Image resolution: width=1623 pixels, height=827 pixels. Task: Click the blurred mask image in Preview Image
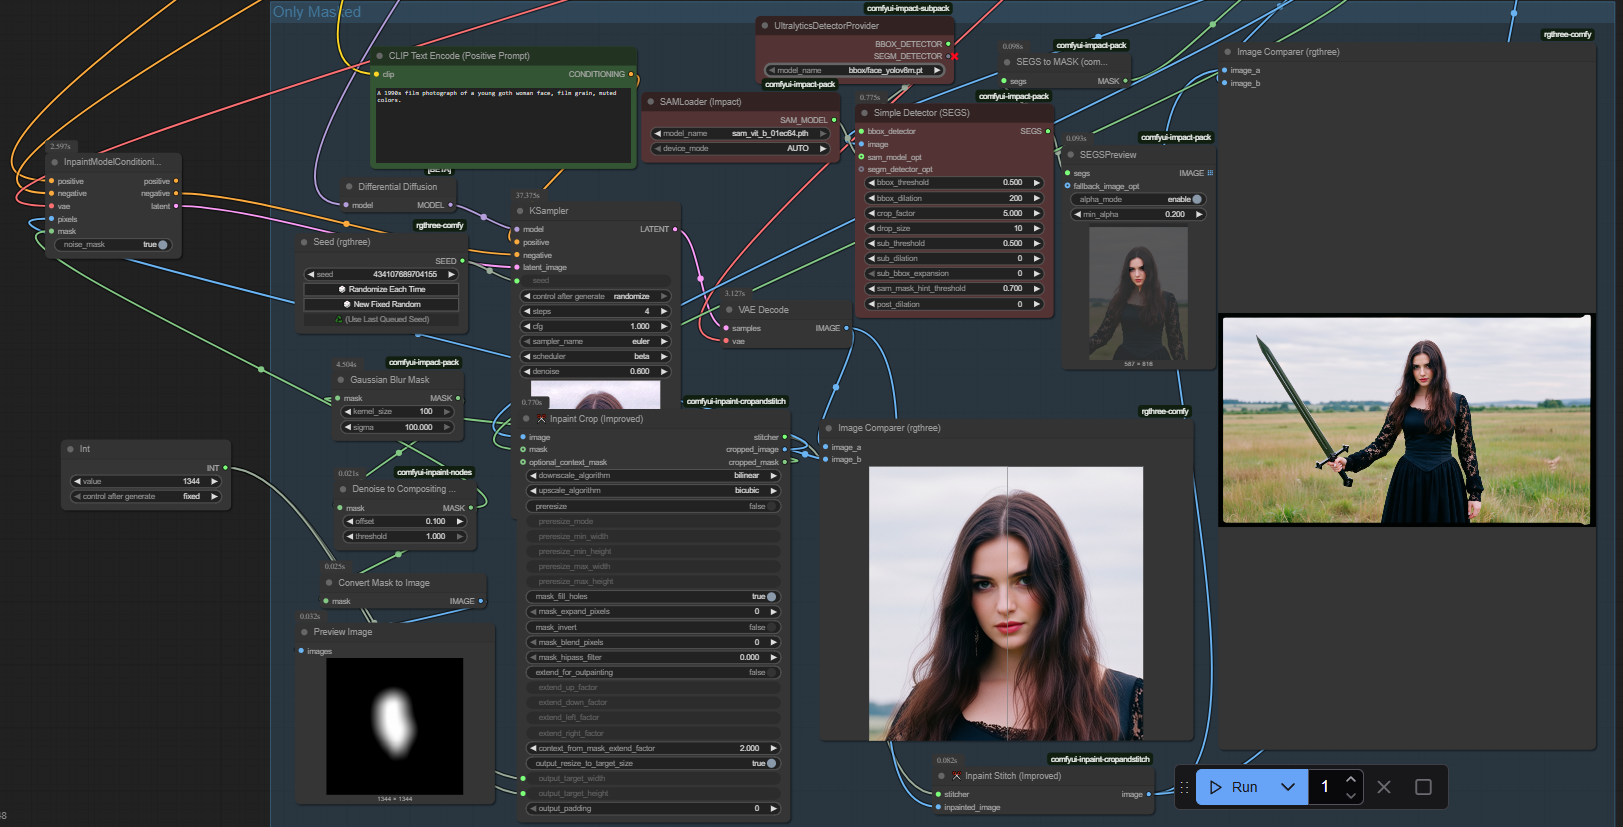pyautogui.click(x=394, y=725)
